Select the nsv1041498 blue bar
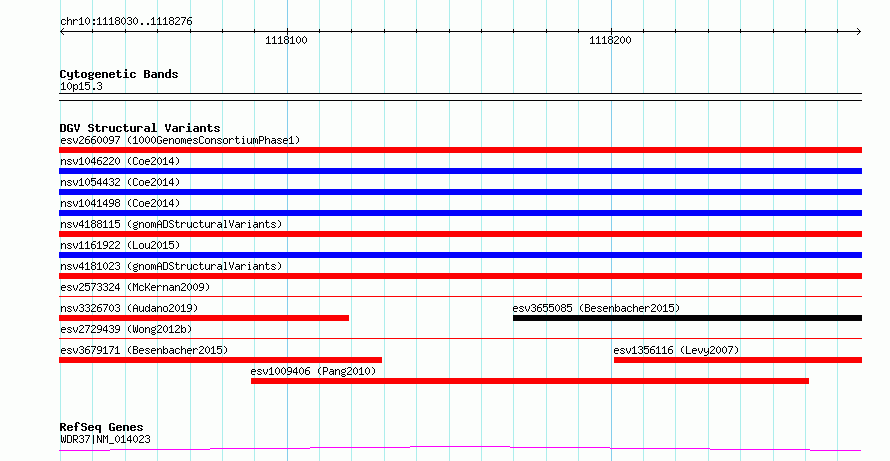This screenshot has width=890, height=461. pos(460,213)
